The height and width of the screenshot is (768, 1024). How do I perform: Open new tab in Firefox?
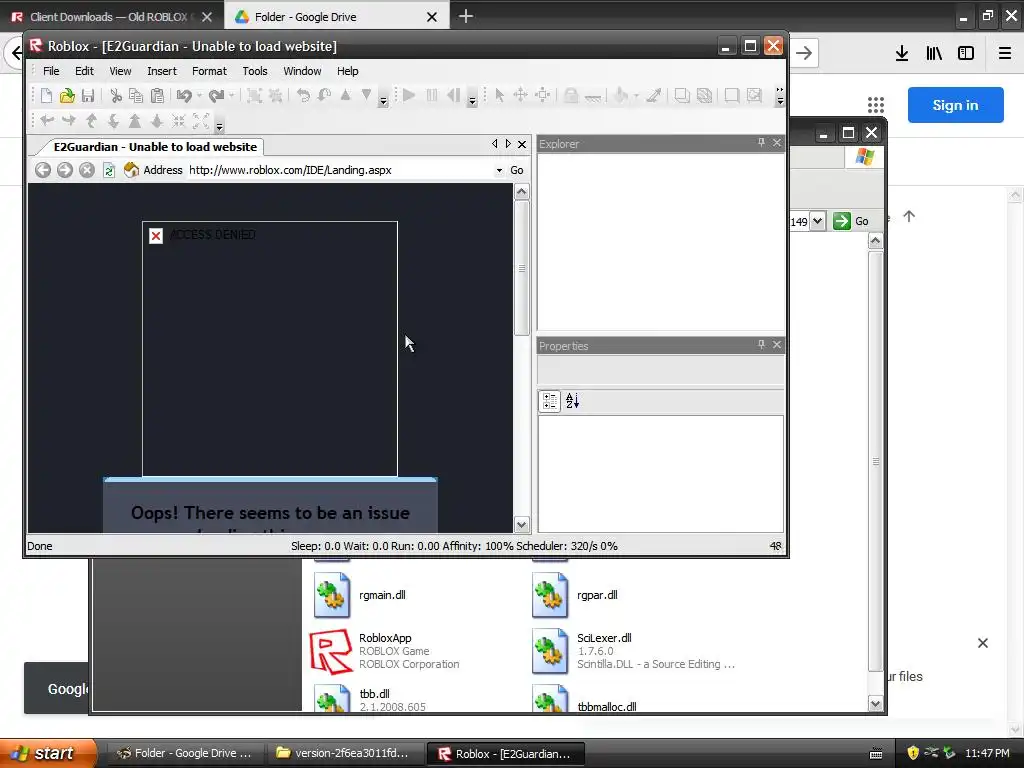(466, 16)
